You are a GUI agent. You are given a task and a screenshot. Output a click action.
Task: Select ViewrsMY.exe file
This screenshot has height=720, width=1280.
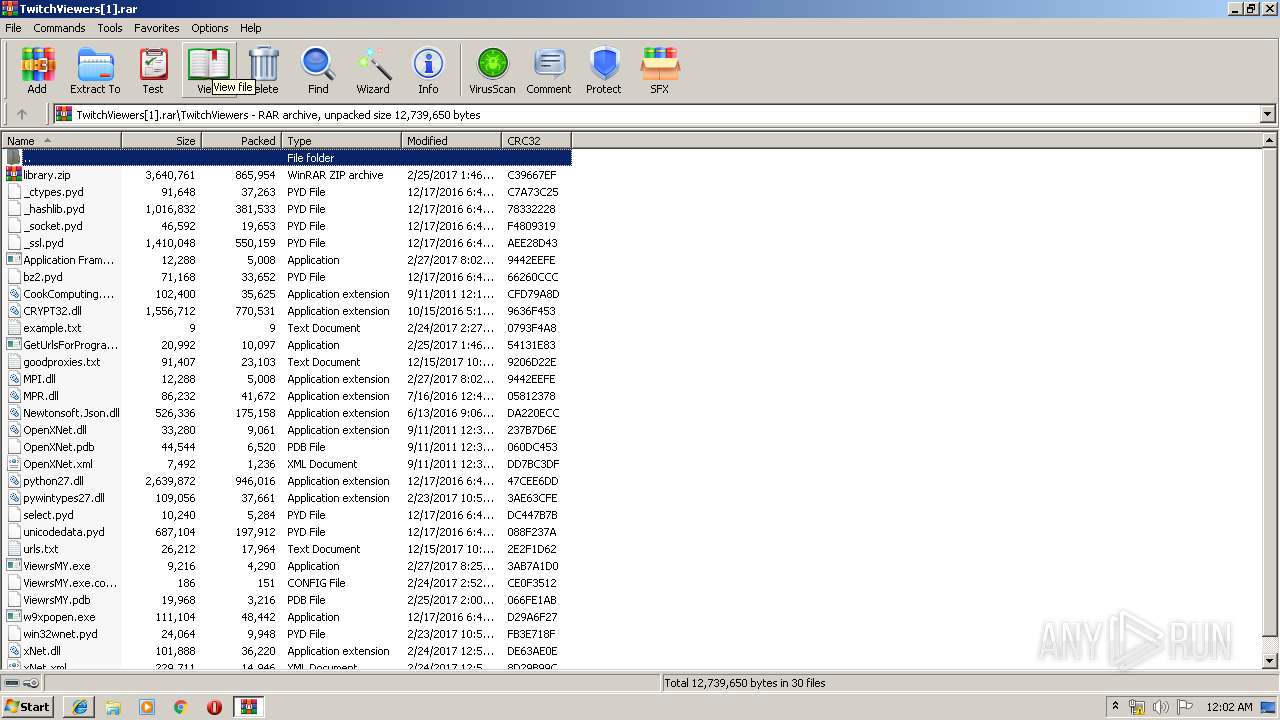[57, 566]
